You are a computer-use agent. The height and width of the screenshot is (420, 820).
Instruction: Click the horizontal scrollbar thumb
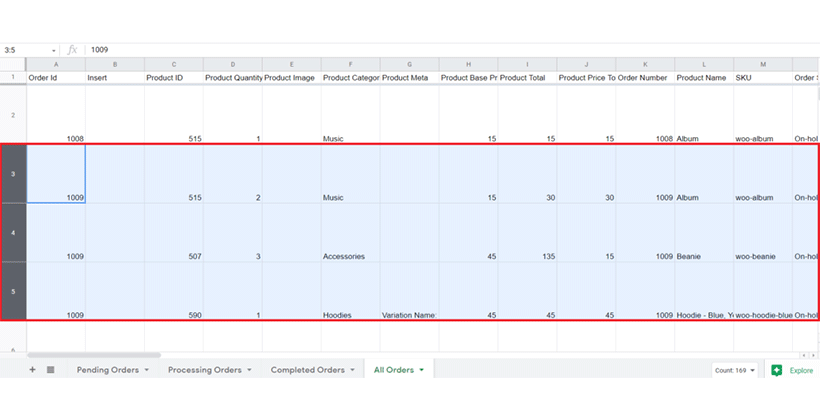(93, 355)
